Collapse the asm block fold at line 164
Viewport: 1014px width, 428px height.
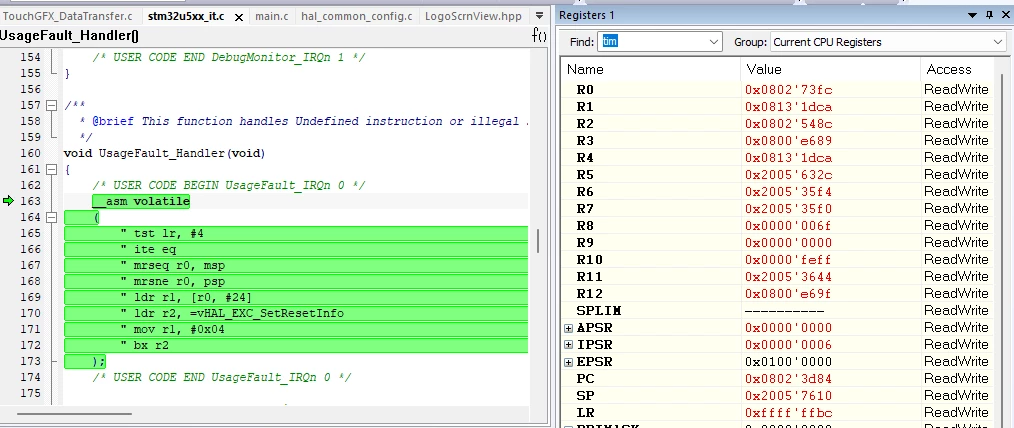click(x=52, y=217)
